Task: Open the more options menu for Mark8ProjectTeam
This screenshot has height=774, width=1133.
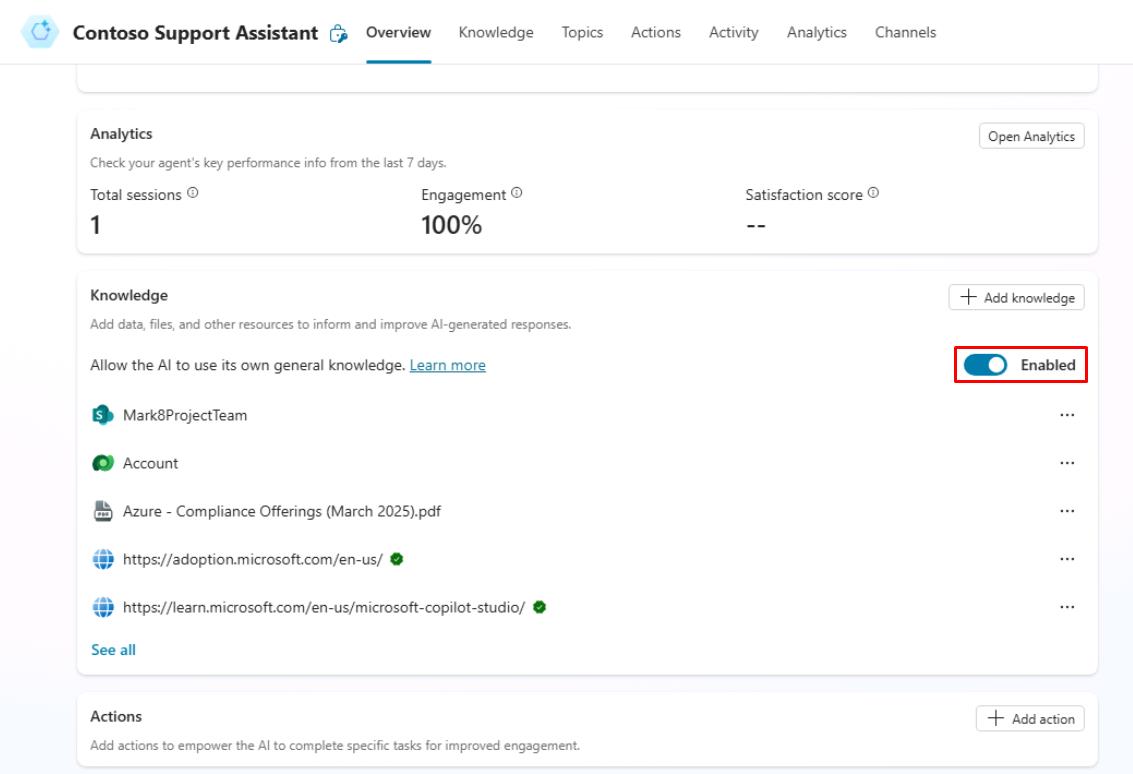Action: coord(1067,415)
